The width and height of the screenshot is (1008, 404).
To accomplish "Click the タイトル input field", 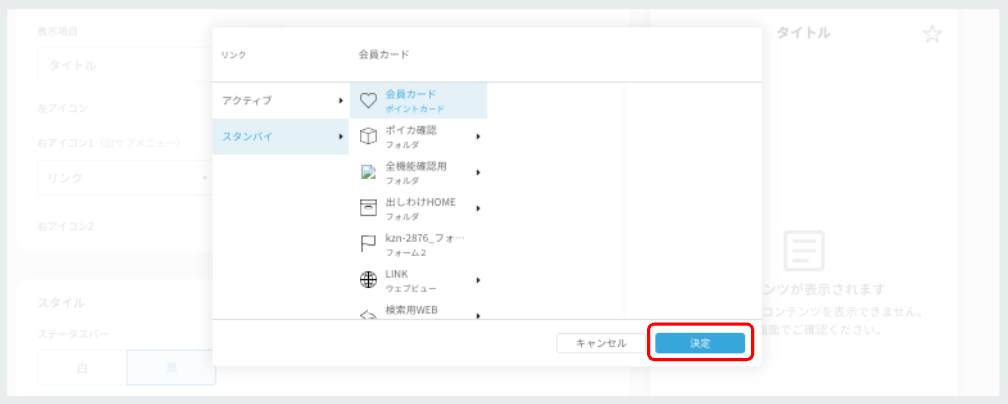I will click(125, 65).
